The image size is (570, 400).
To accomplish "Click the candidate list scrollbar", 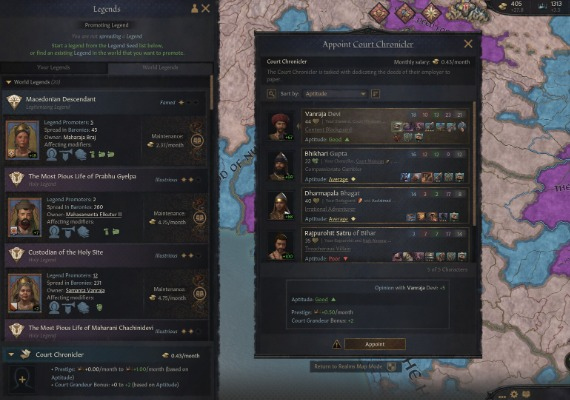I will (474, 164).
